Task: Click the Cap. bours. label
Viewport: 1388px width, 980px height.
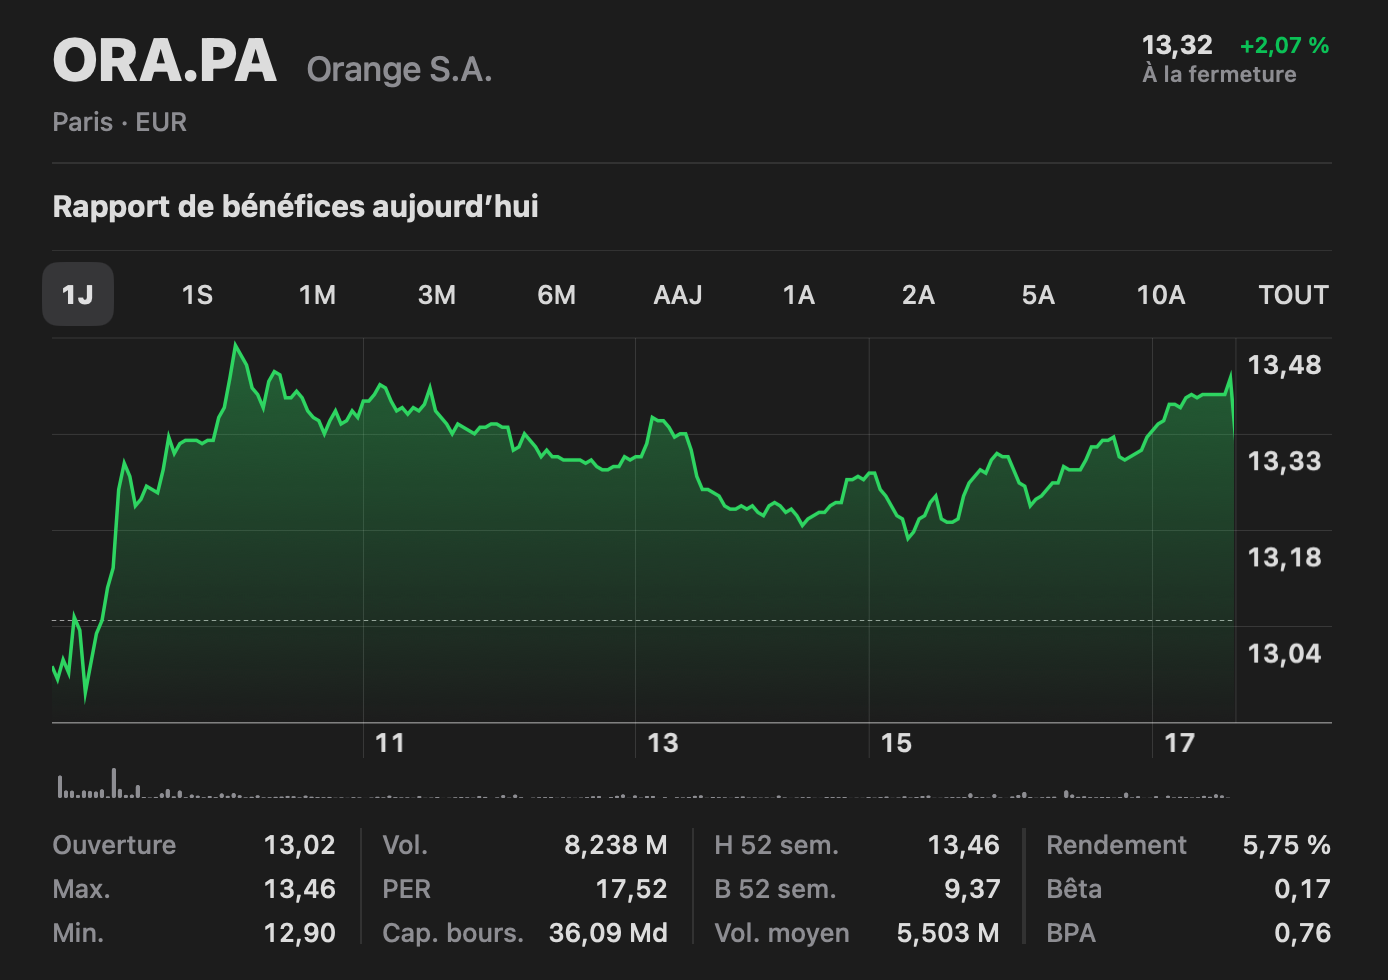Action: [x=453, y=933]
